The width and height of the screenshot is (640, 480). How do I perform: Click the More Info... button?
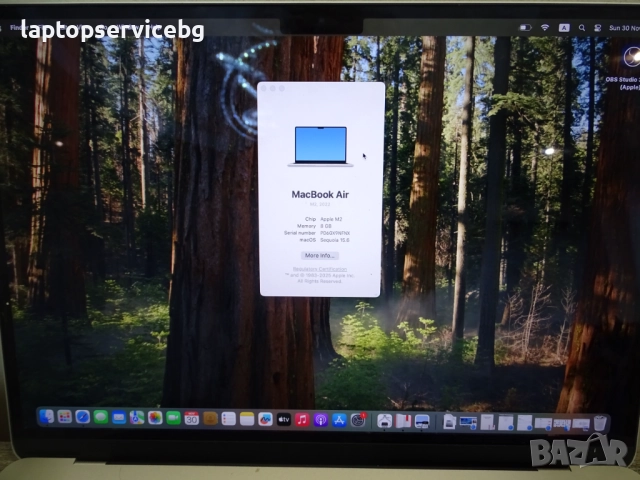(320, 256)
